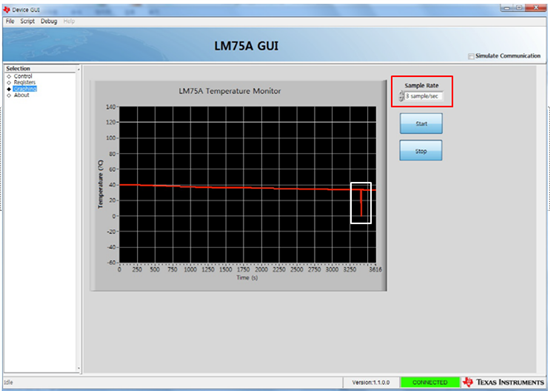Select the About tree item
Viewport: 550px width, 391px height.
(21, 95)
